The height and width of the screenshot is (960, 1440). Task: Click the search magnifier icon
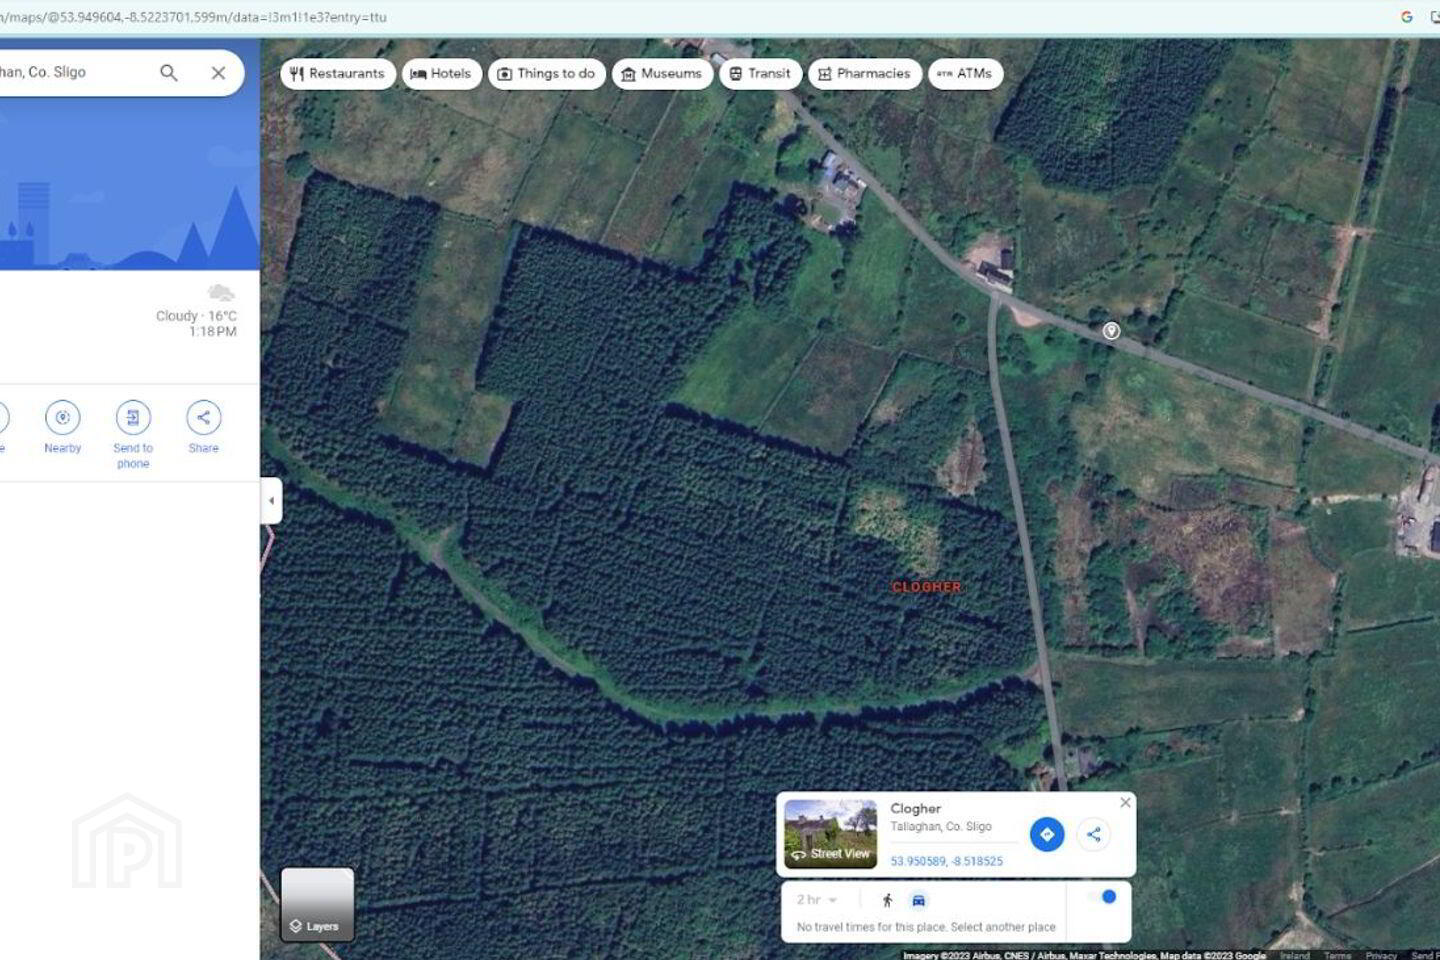click(169, 73)
